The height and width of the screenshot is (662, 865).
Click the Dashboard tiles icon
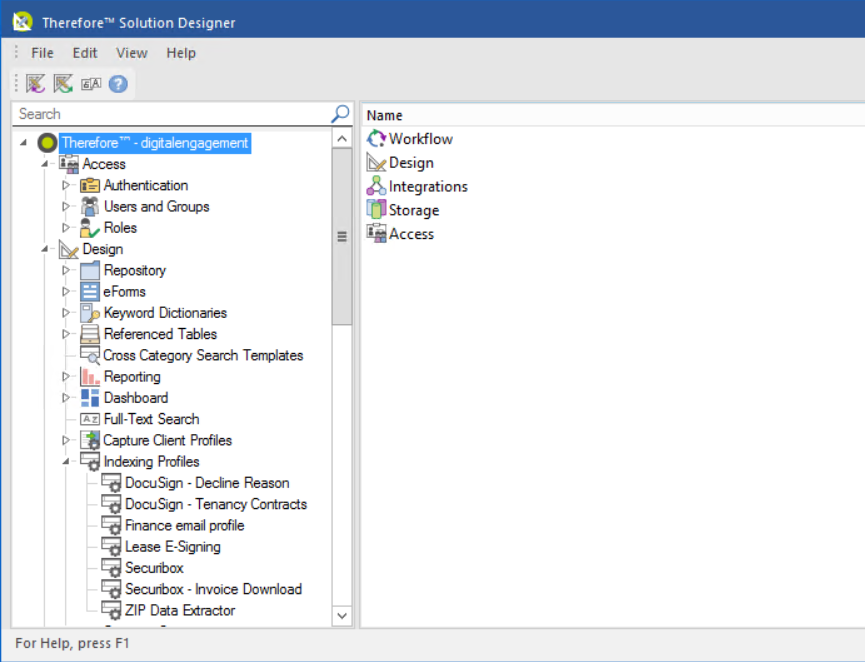[x=90, y=398]
